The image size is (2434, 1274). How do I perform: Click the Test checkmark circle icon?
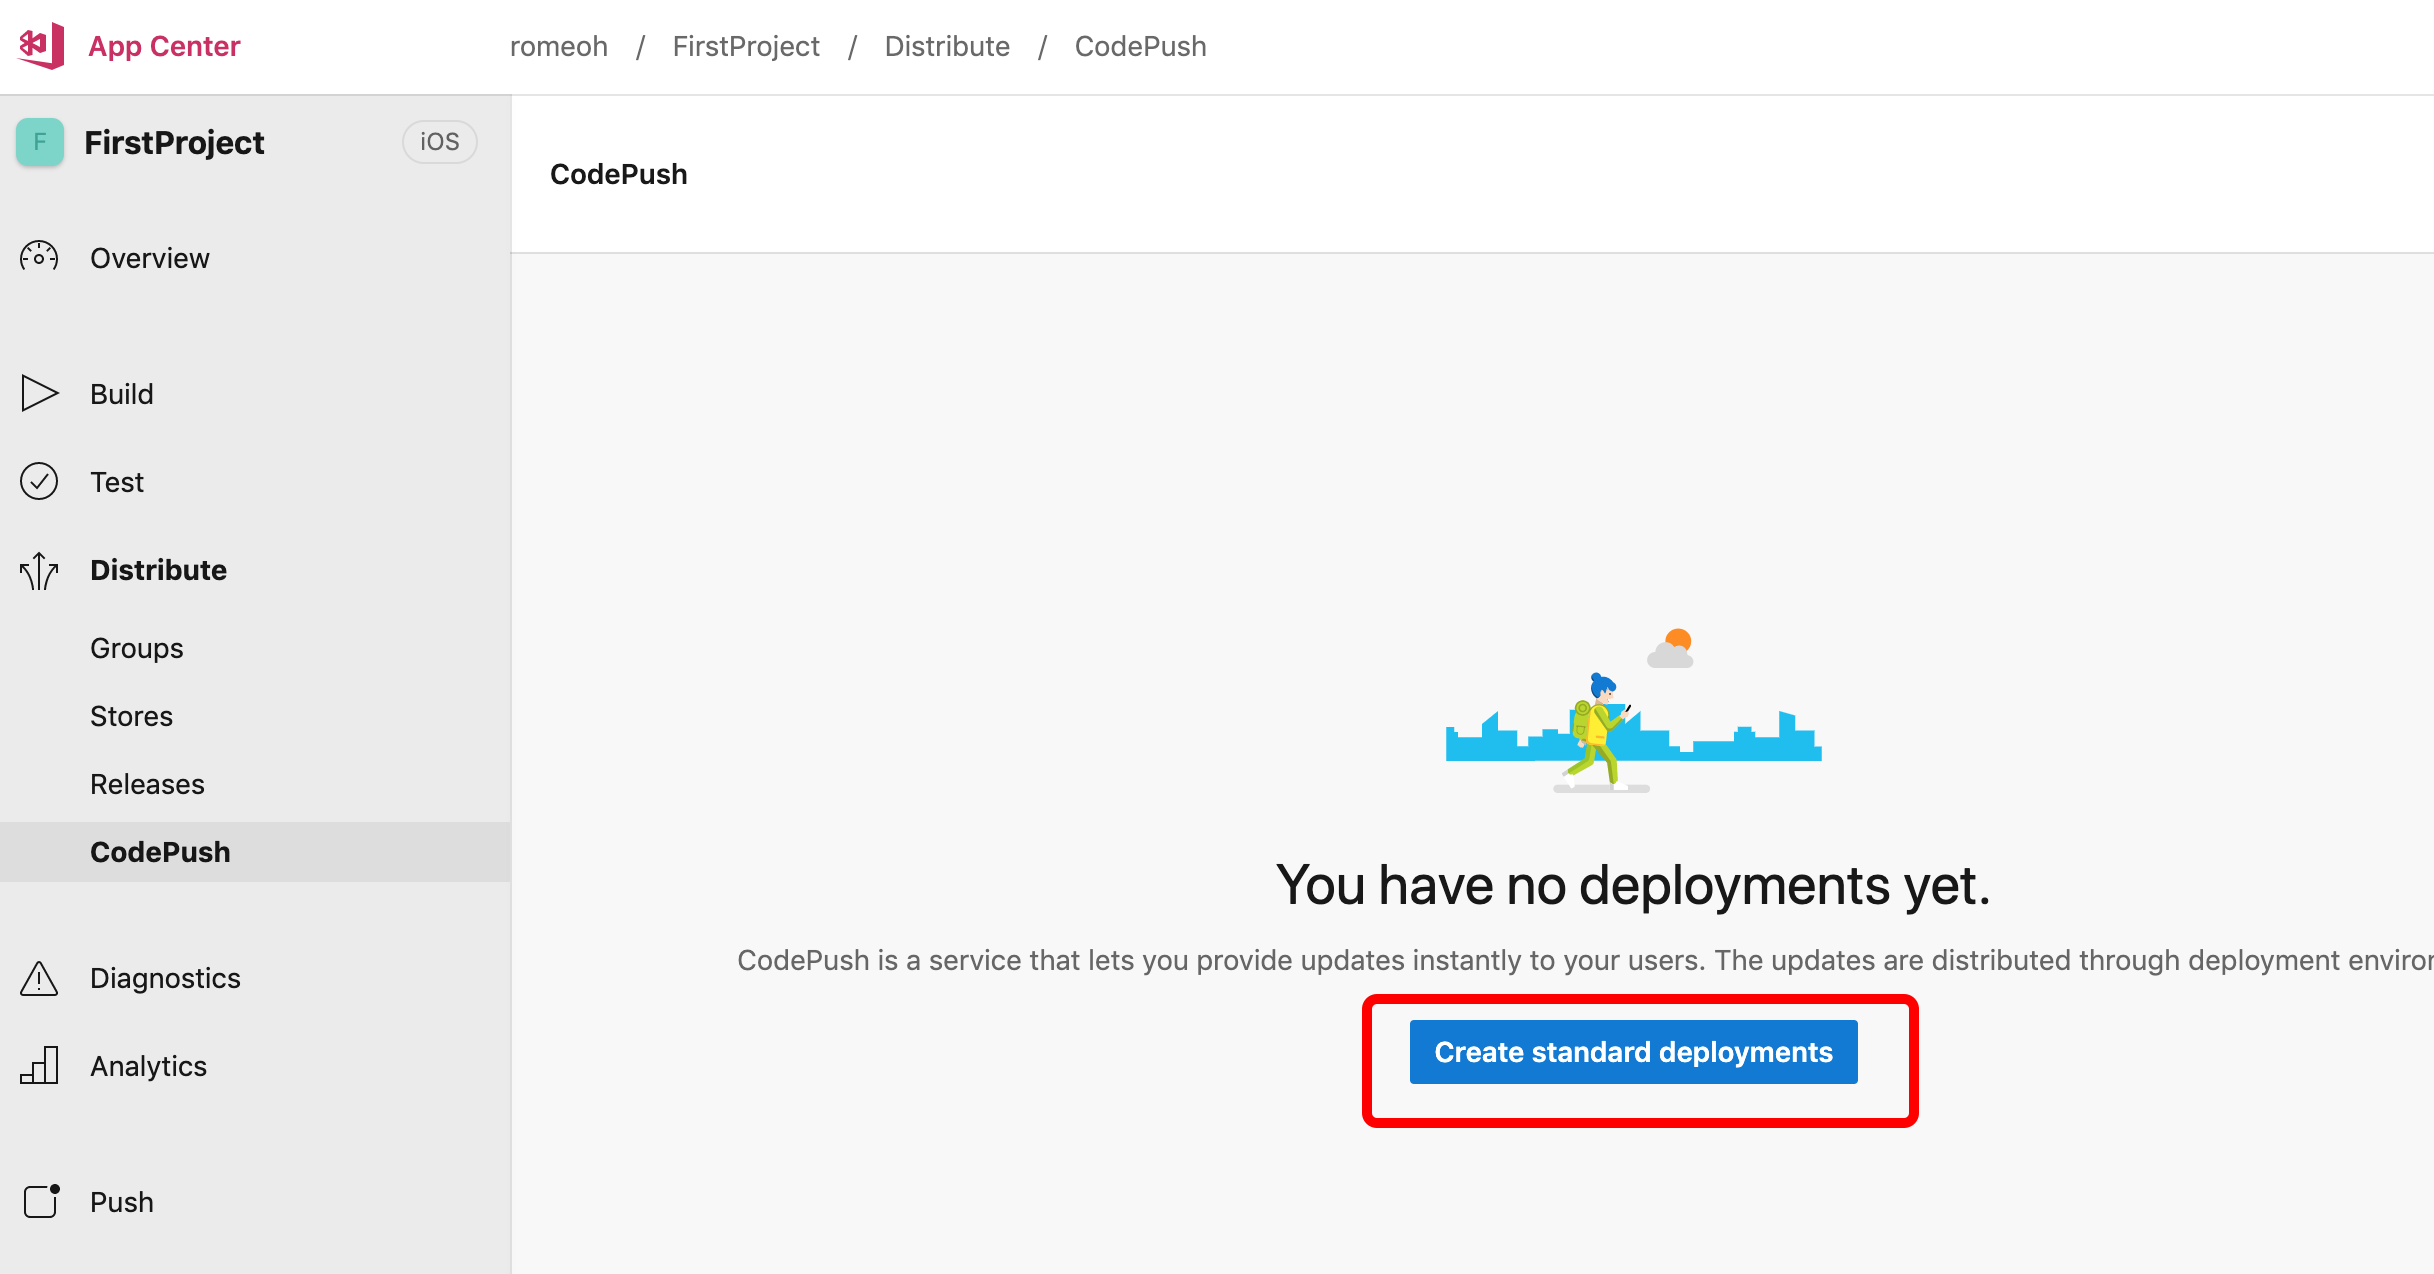coord(39,481)
